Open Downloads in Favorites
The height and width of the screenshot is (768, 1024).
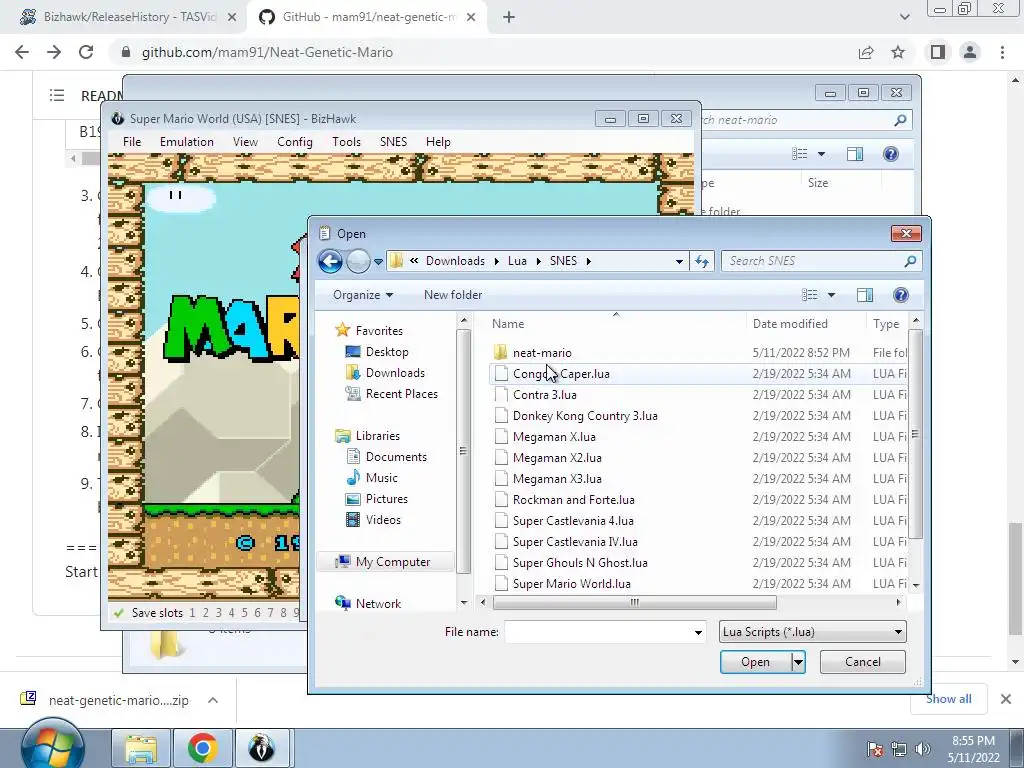pyautogui.click(x=395, y=373)
